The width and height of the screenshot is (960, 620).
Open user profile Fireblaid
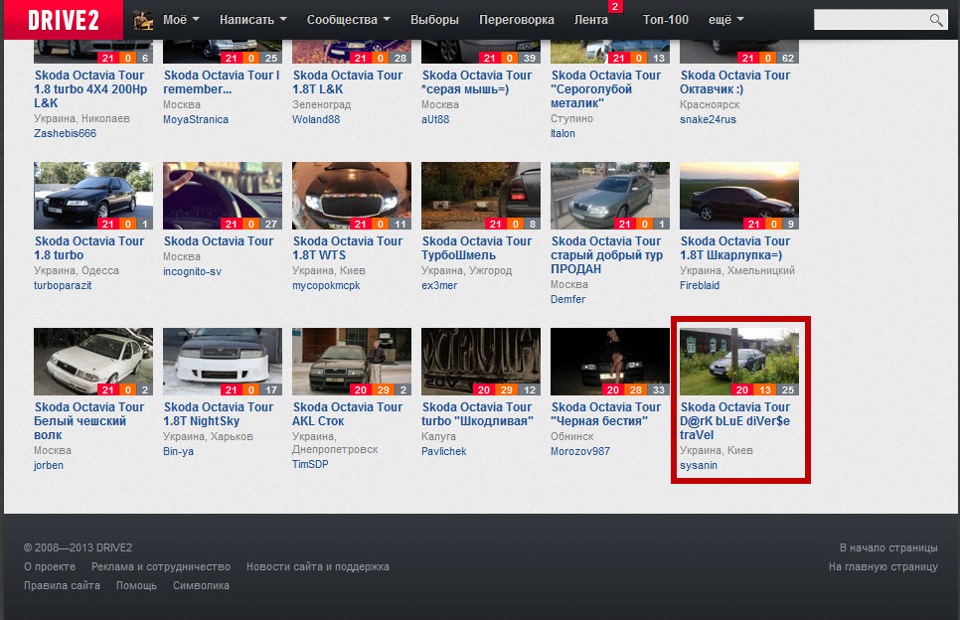pos(699,285)
